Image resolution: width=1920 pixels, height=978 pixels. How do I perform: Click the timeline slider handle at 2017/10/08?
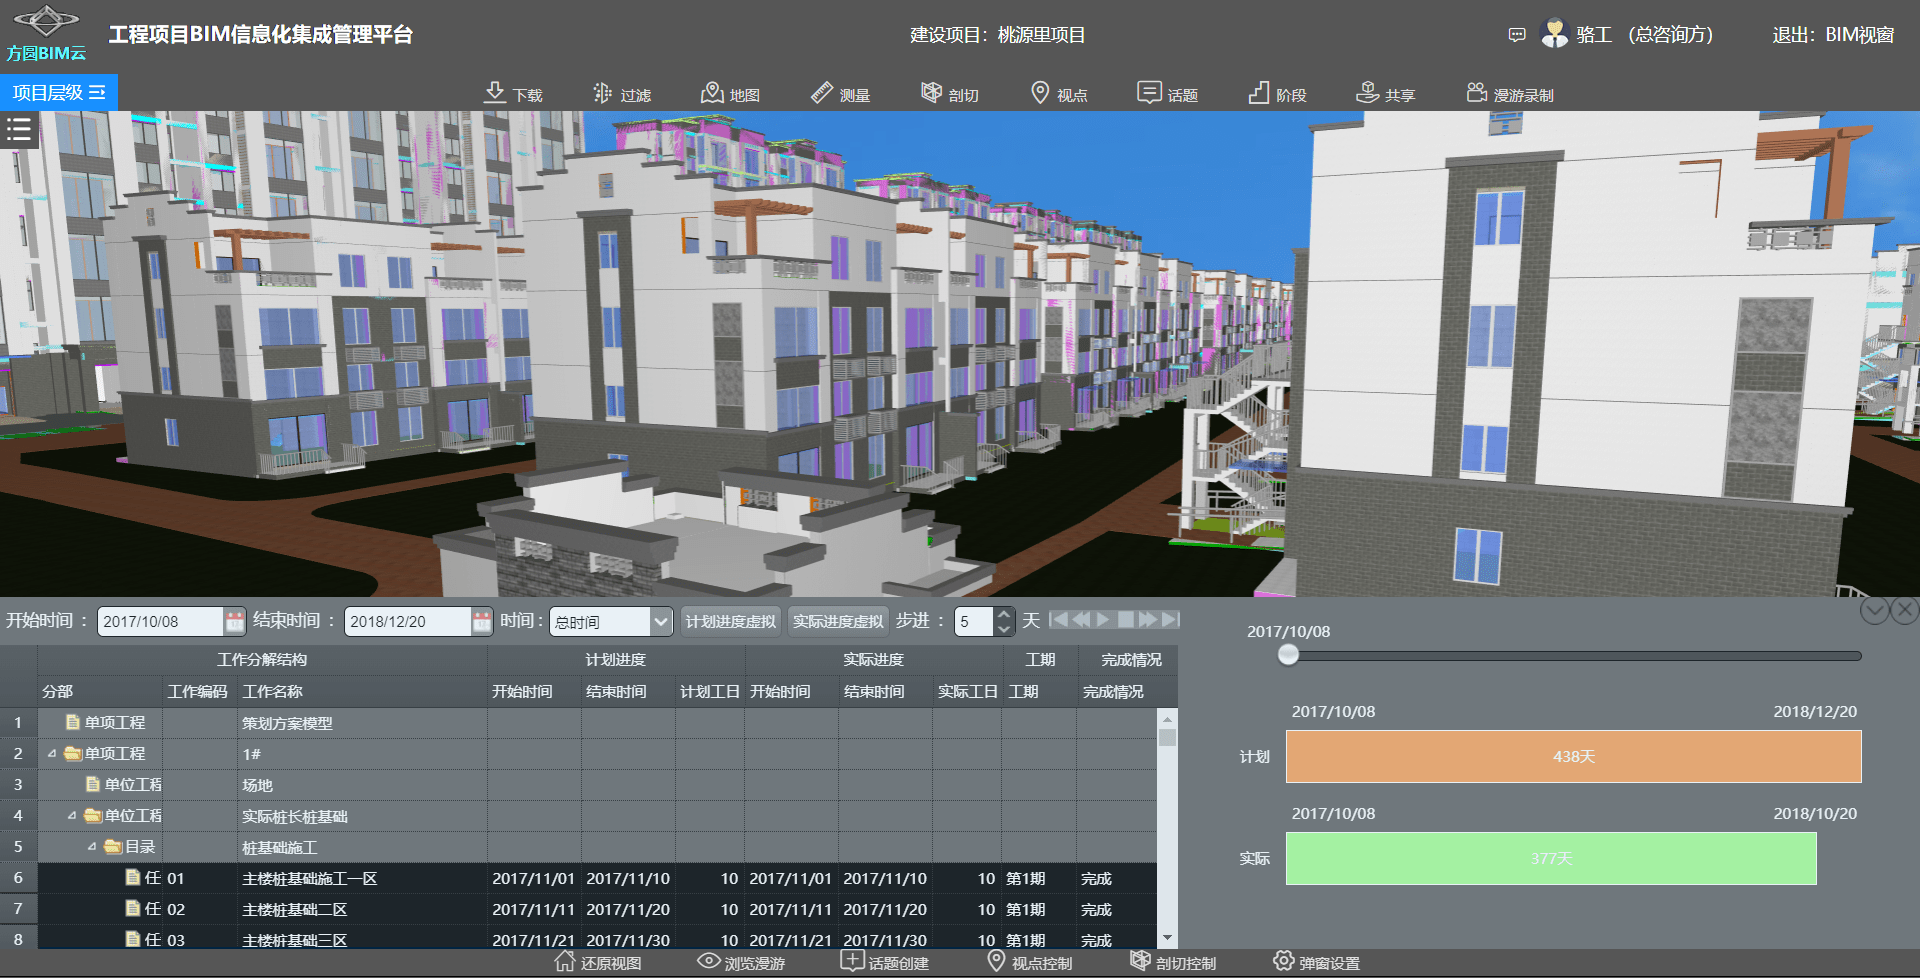(1288, 655)
